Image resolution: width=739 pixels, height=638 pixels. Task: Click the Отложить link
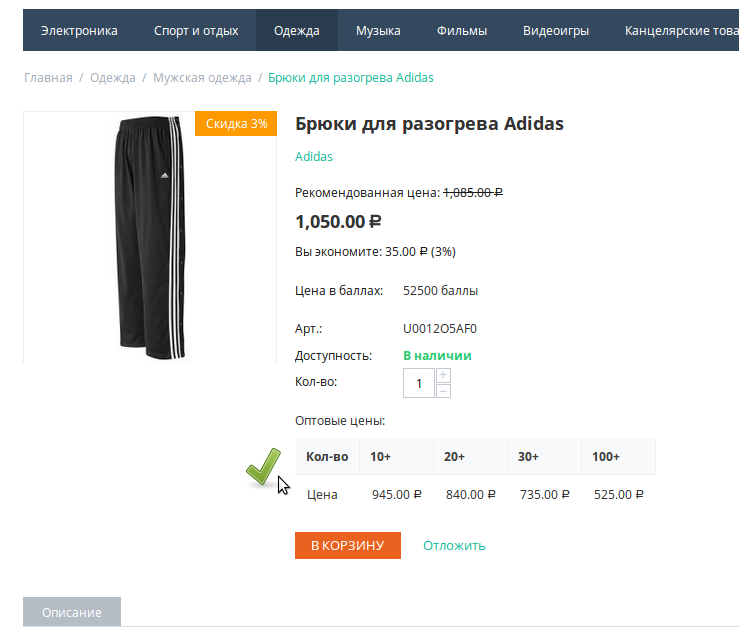(454, 545)
